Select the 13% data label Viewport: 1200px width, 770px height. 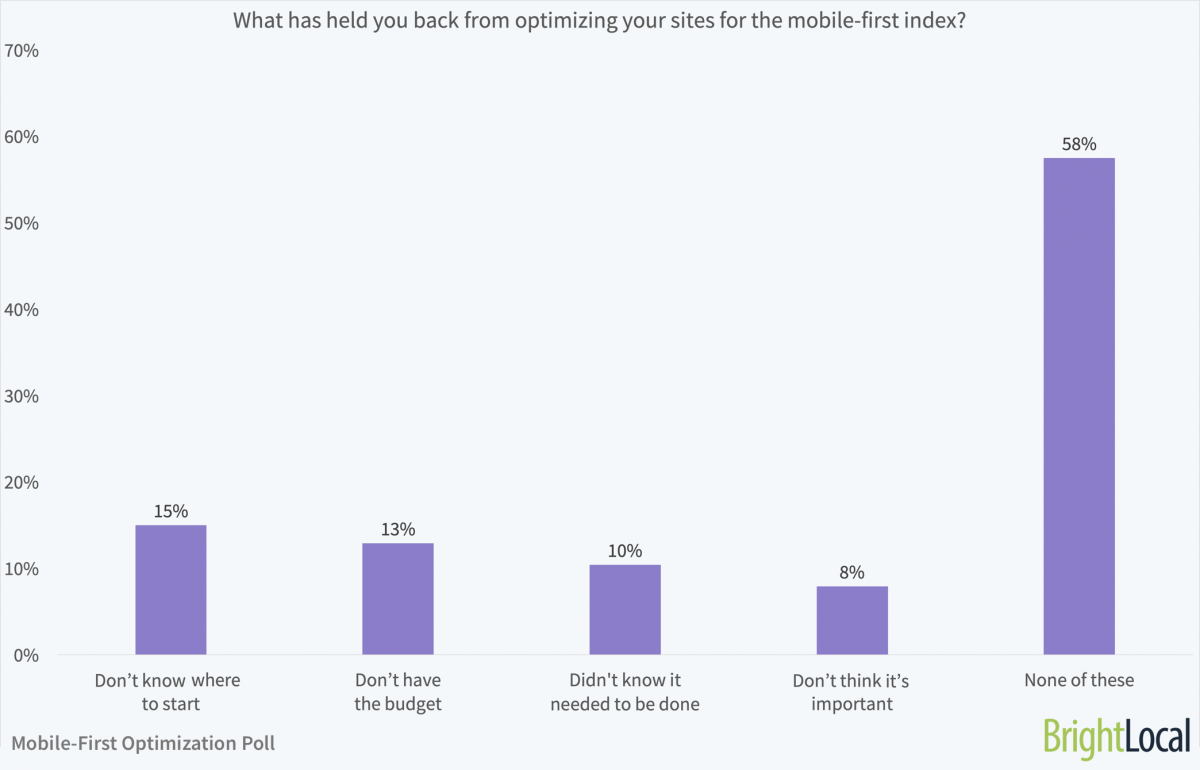[398, 529]
